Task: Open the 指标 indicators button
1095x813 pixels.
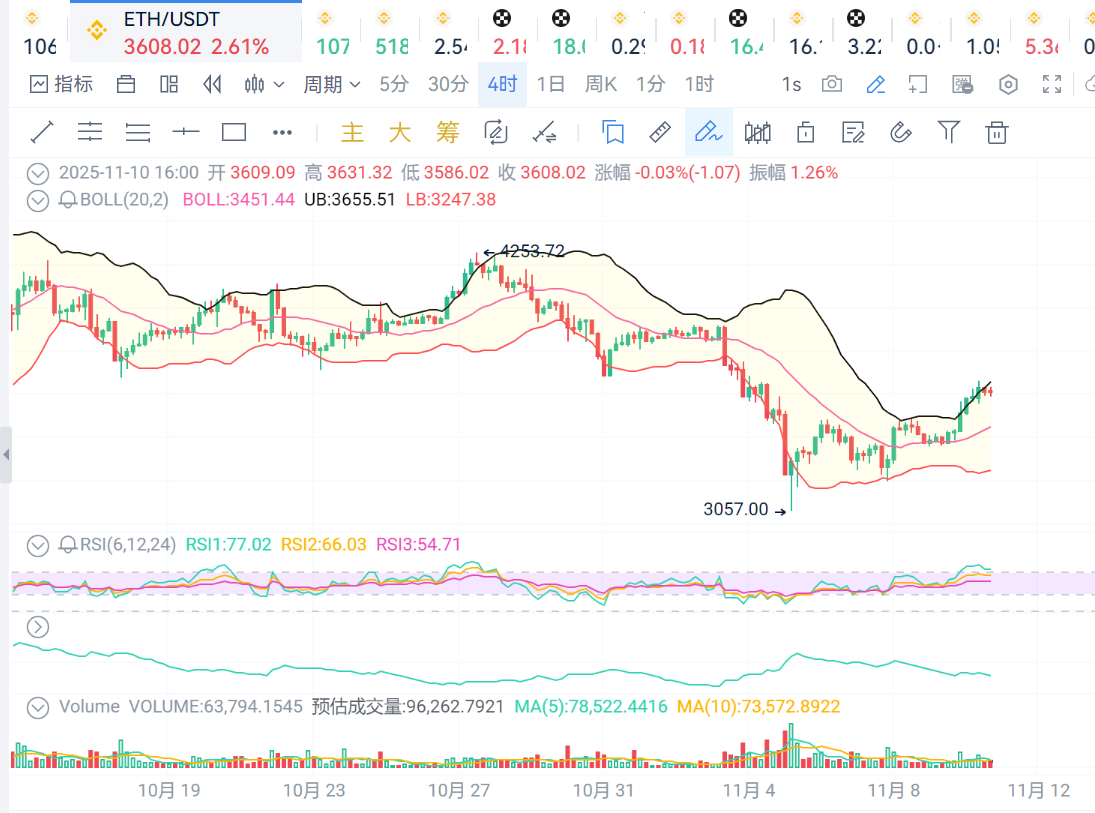Action: click(62, 85)
